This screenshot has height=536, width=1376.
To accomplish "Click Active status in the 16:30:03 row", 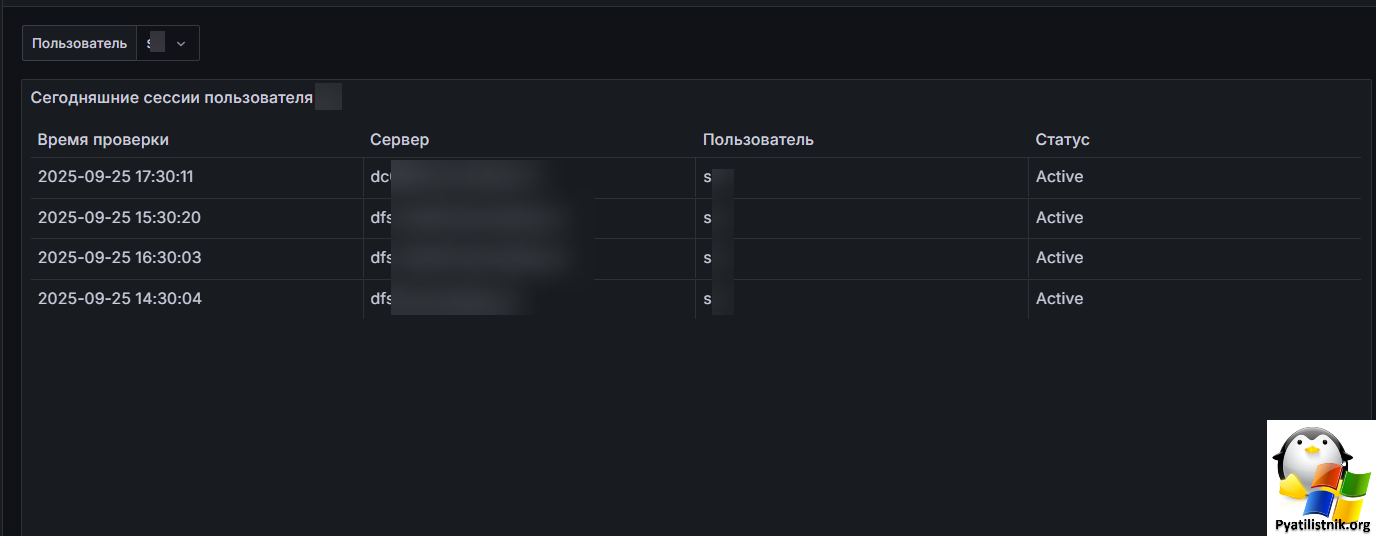I will click(1059, 258).
